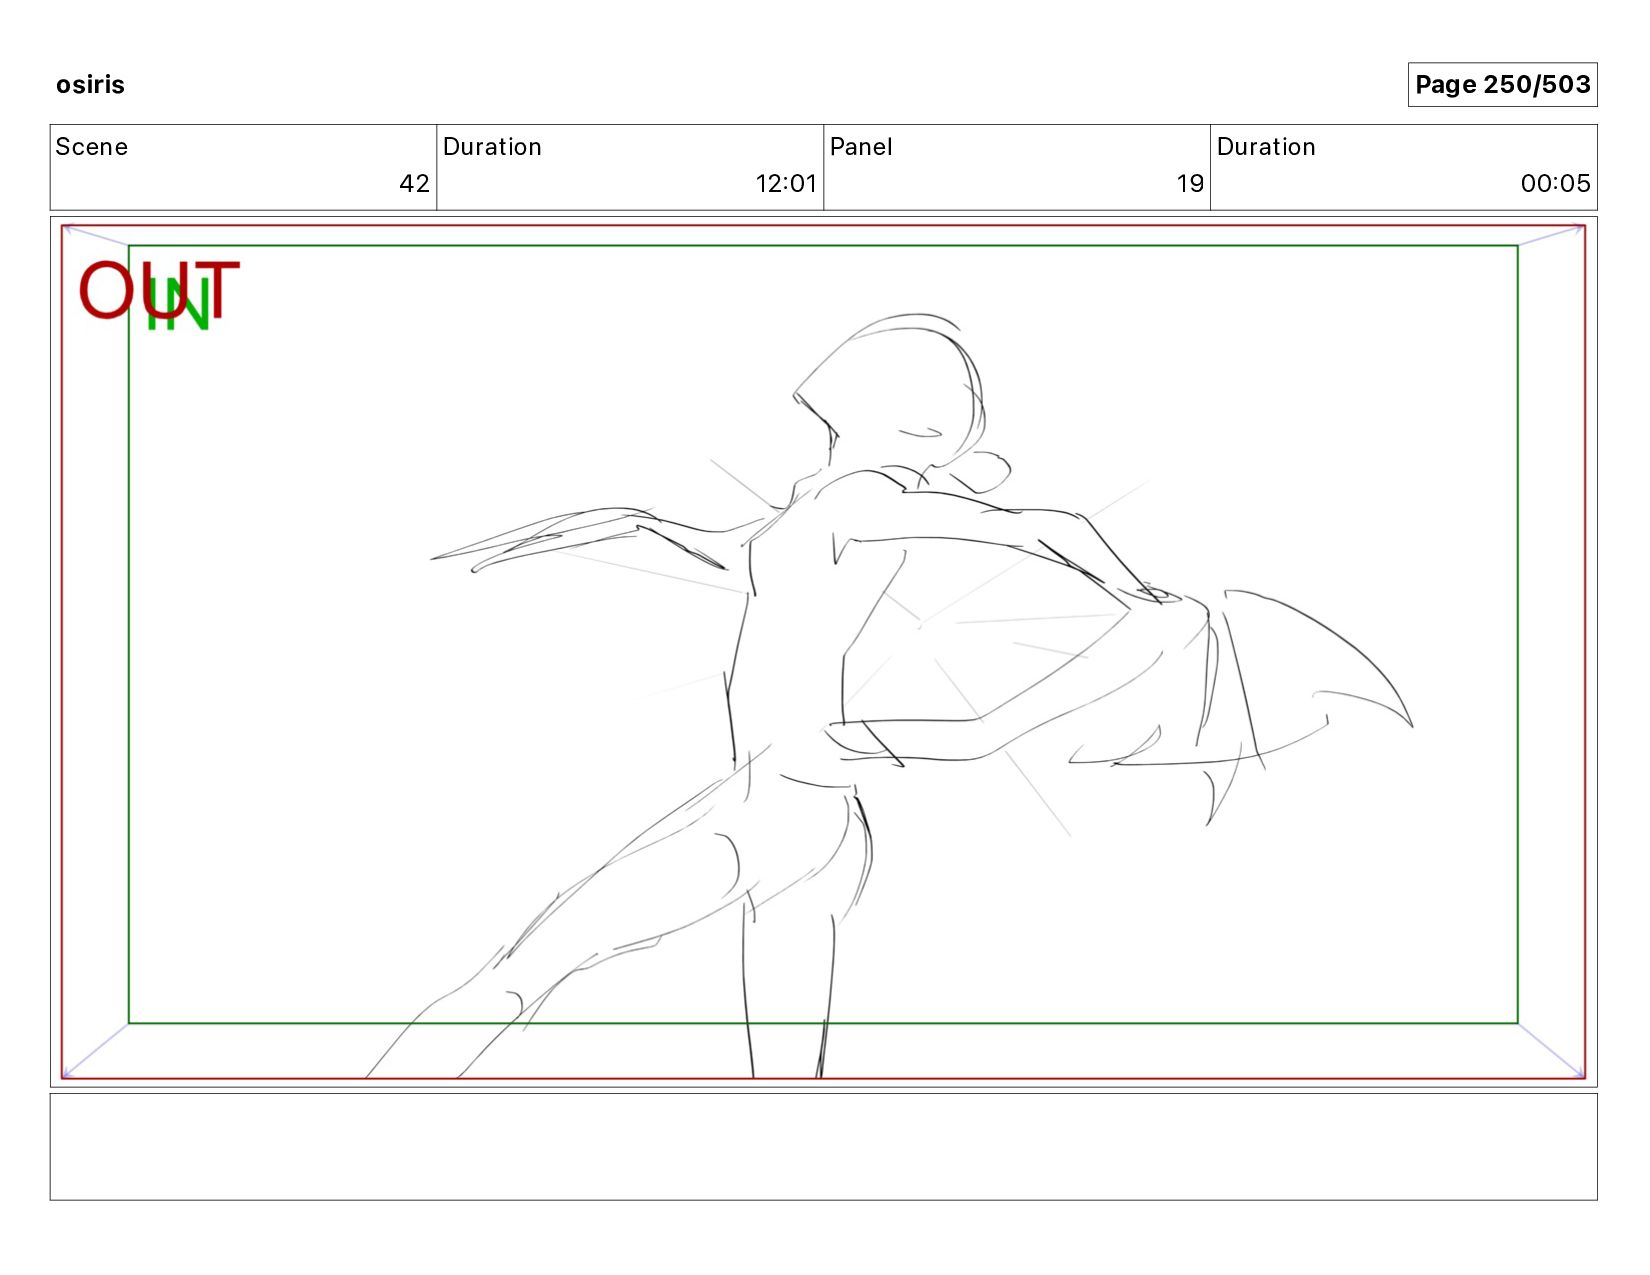This screenshot has width=1650, height=1275.
Task: Select the 'Scene' header label
Action: coord(92,147)
